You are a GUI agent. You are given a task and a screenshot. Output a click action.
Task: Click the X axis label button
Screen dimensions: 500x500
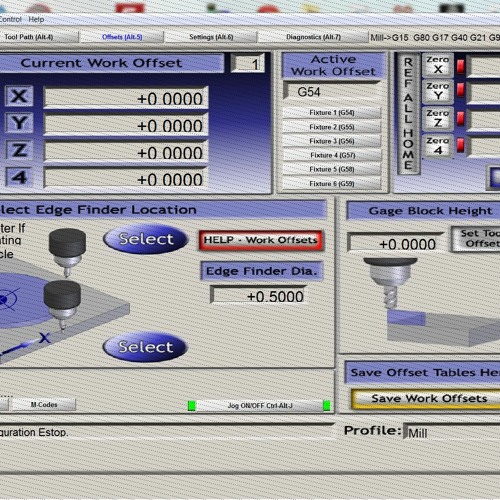[19, 96]
